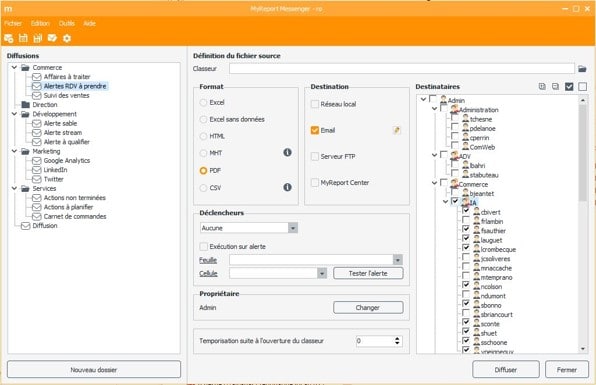Click the Feuille underlined label

click(x=208, y=260)
